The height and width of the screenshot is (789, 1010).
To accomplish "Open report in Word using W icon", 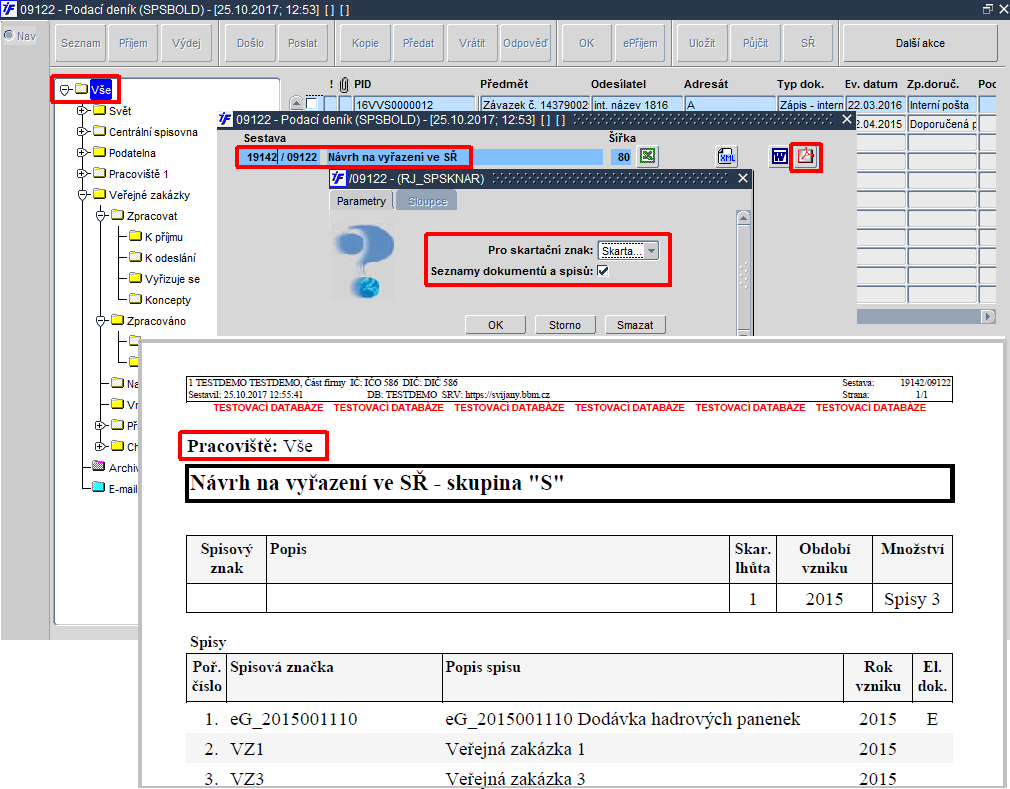I will [x=779, y=156].
